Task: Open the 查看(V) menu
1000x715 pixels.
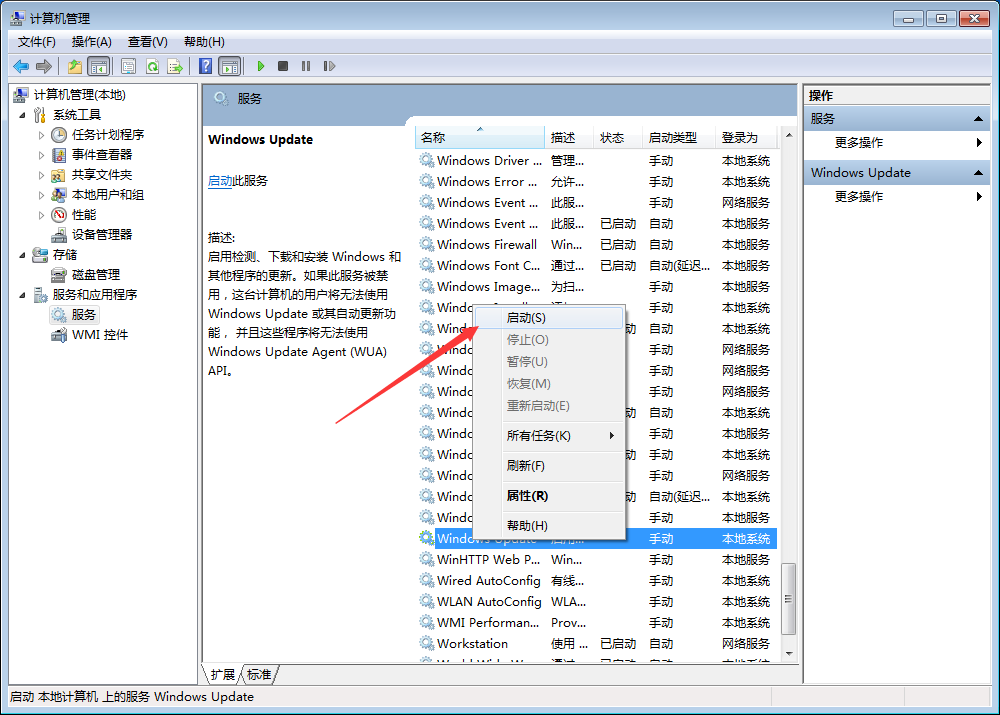Action: pos(147,42)
